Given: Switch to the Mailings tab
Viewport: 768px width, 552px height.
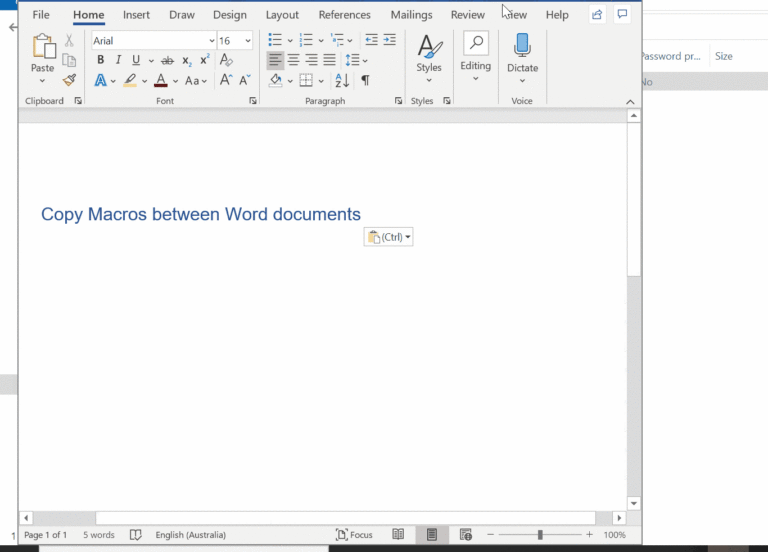Looking at the screenshot, I should click(411, 15).
